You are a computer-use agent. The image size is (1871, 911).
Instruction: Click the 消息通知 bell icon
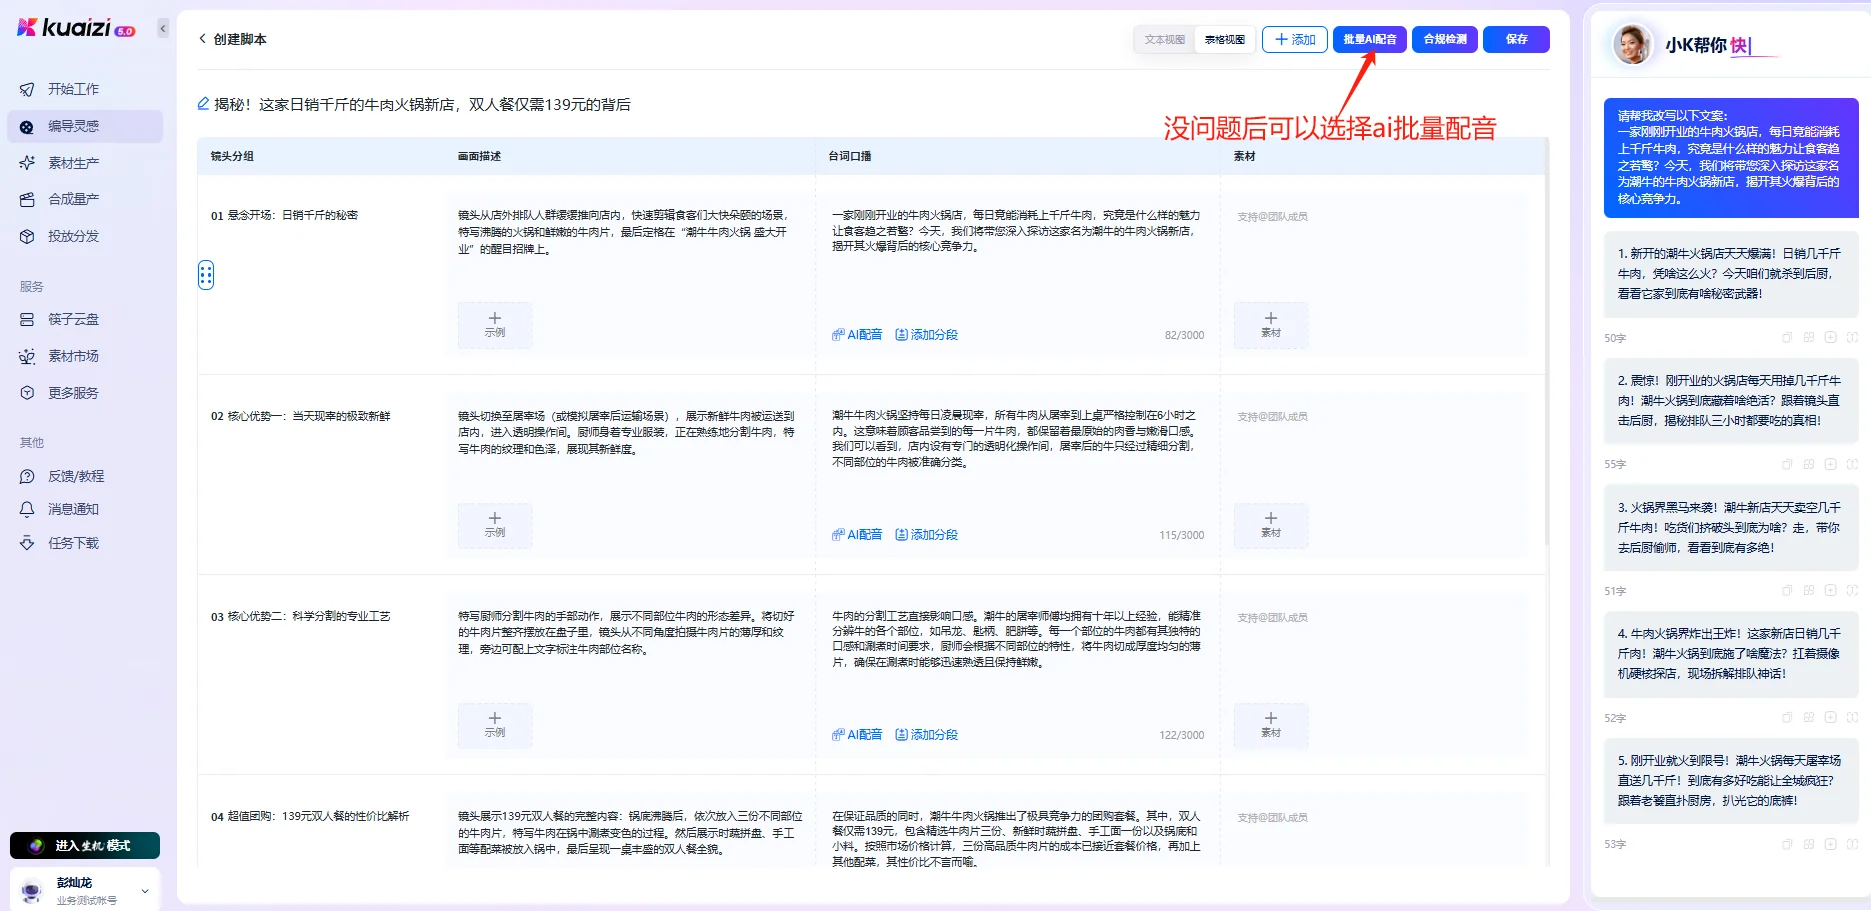27,509
